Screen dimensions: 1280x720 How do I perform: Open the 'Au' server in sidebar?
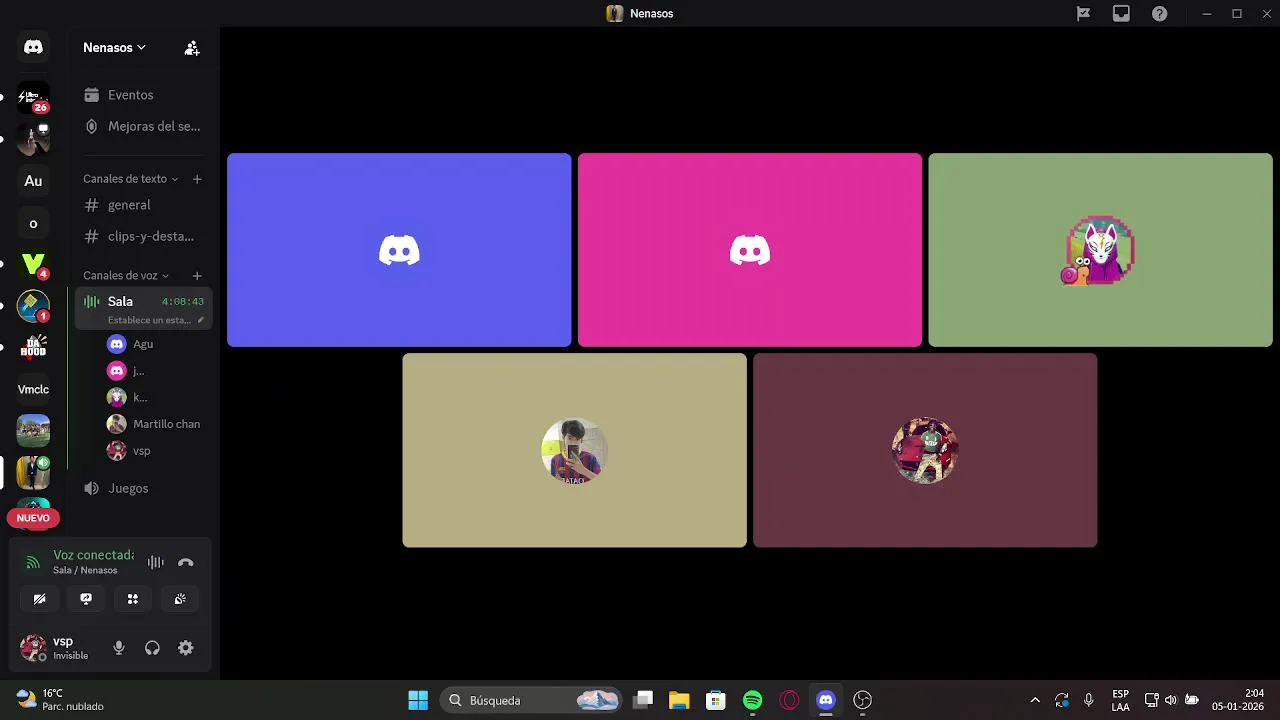(33, 181)
